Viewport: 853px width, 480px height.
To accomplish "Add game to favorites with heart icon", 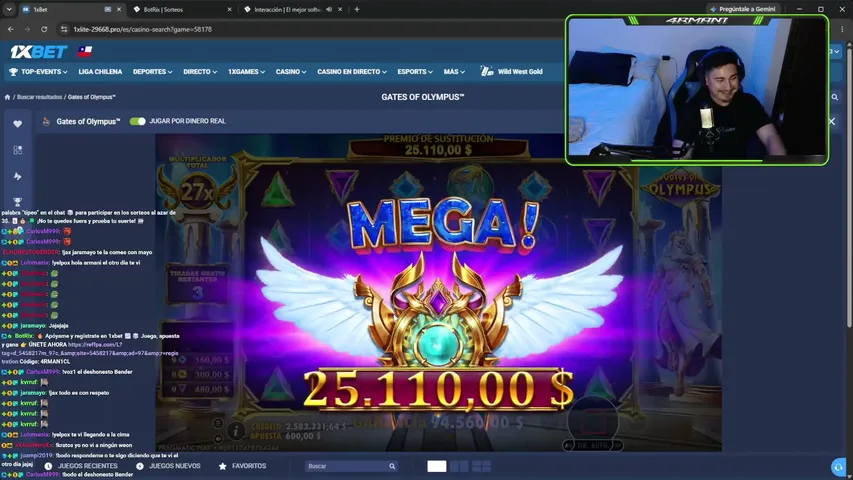I will pyautogui.click(x=17, y=124).
